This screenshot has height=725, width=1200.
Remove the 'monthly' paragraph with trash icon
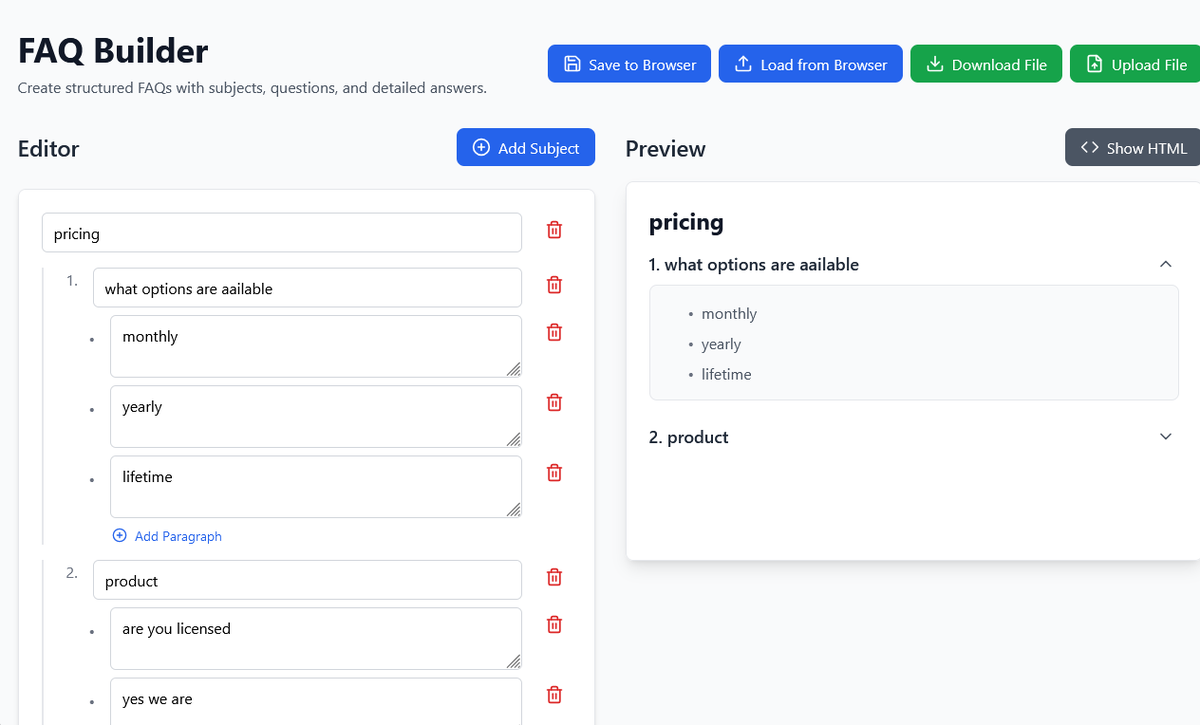554,332
